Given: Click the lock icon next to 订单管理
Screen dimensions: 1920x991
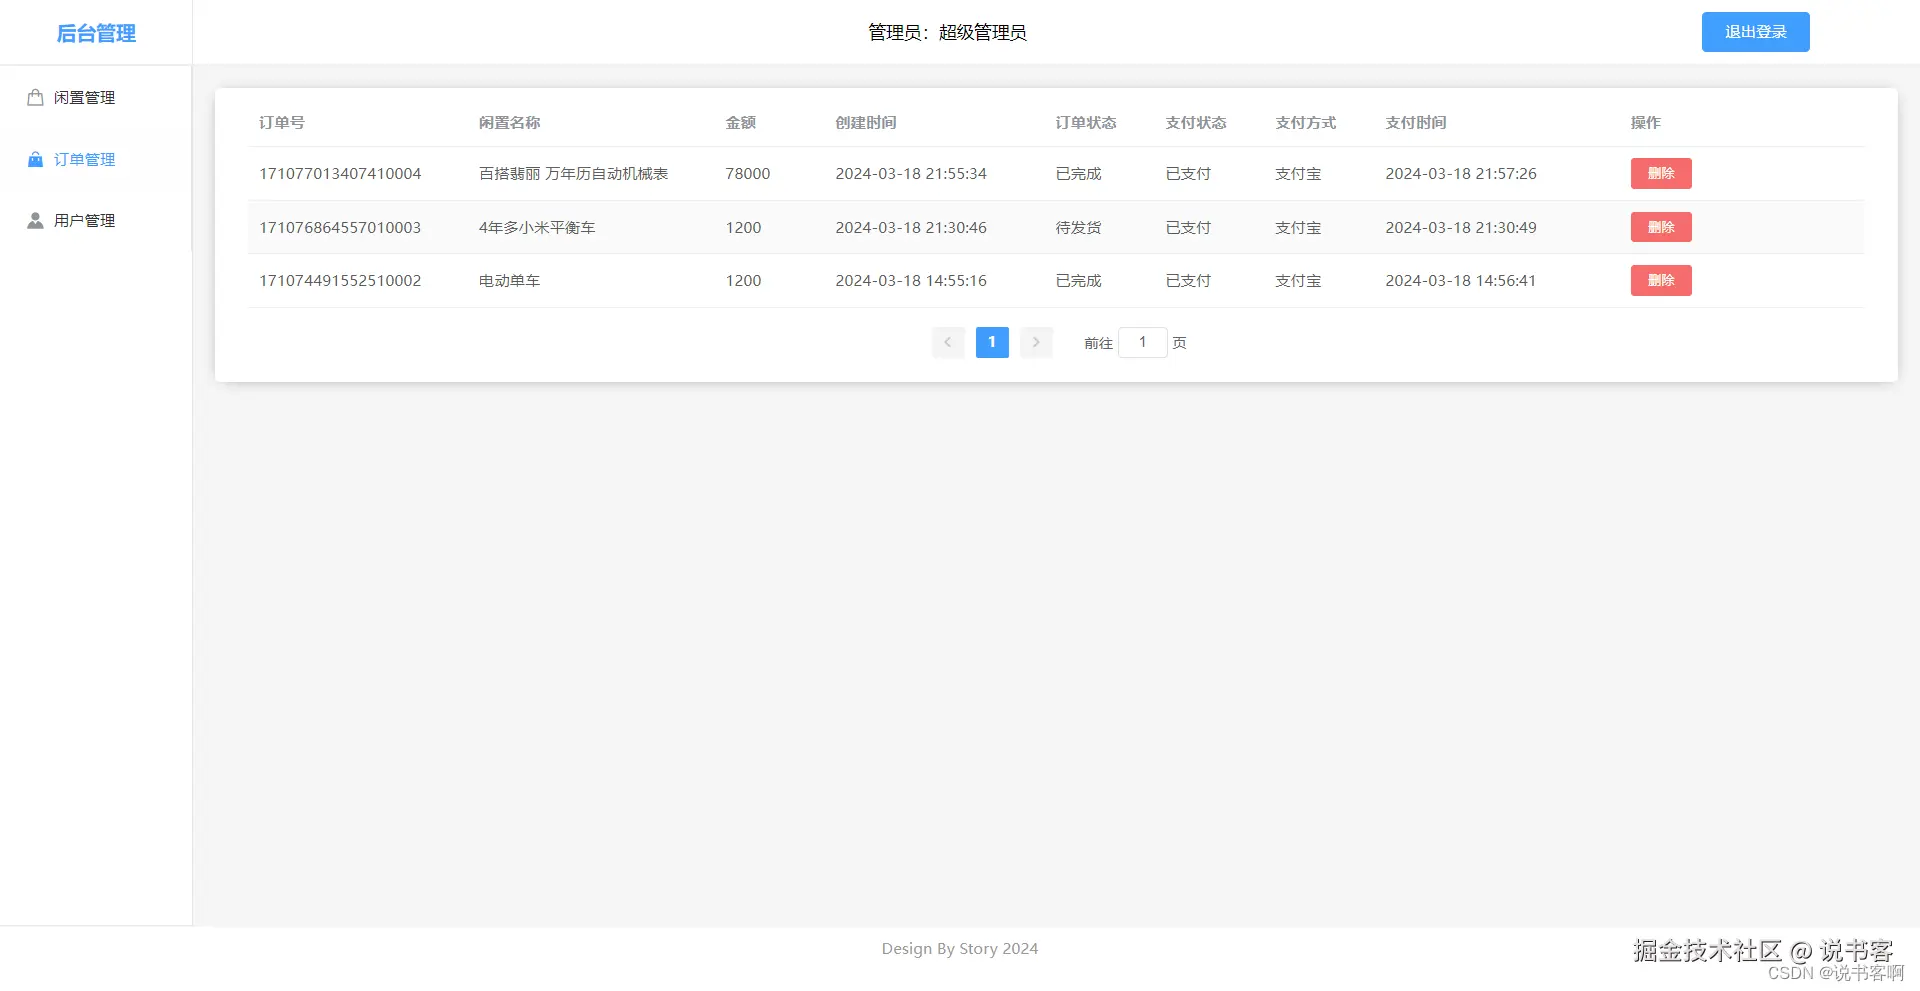Looking at the screenshot, I should tap(34, 159).
